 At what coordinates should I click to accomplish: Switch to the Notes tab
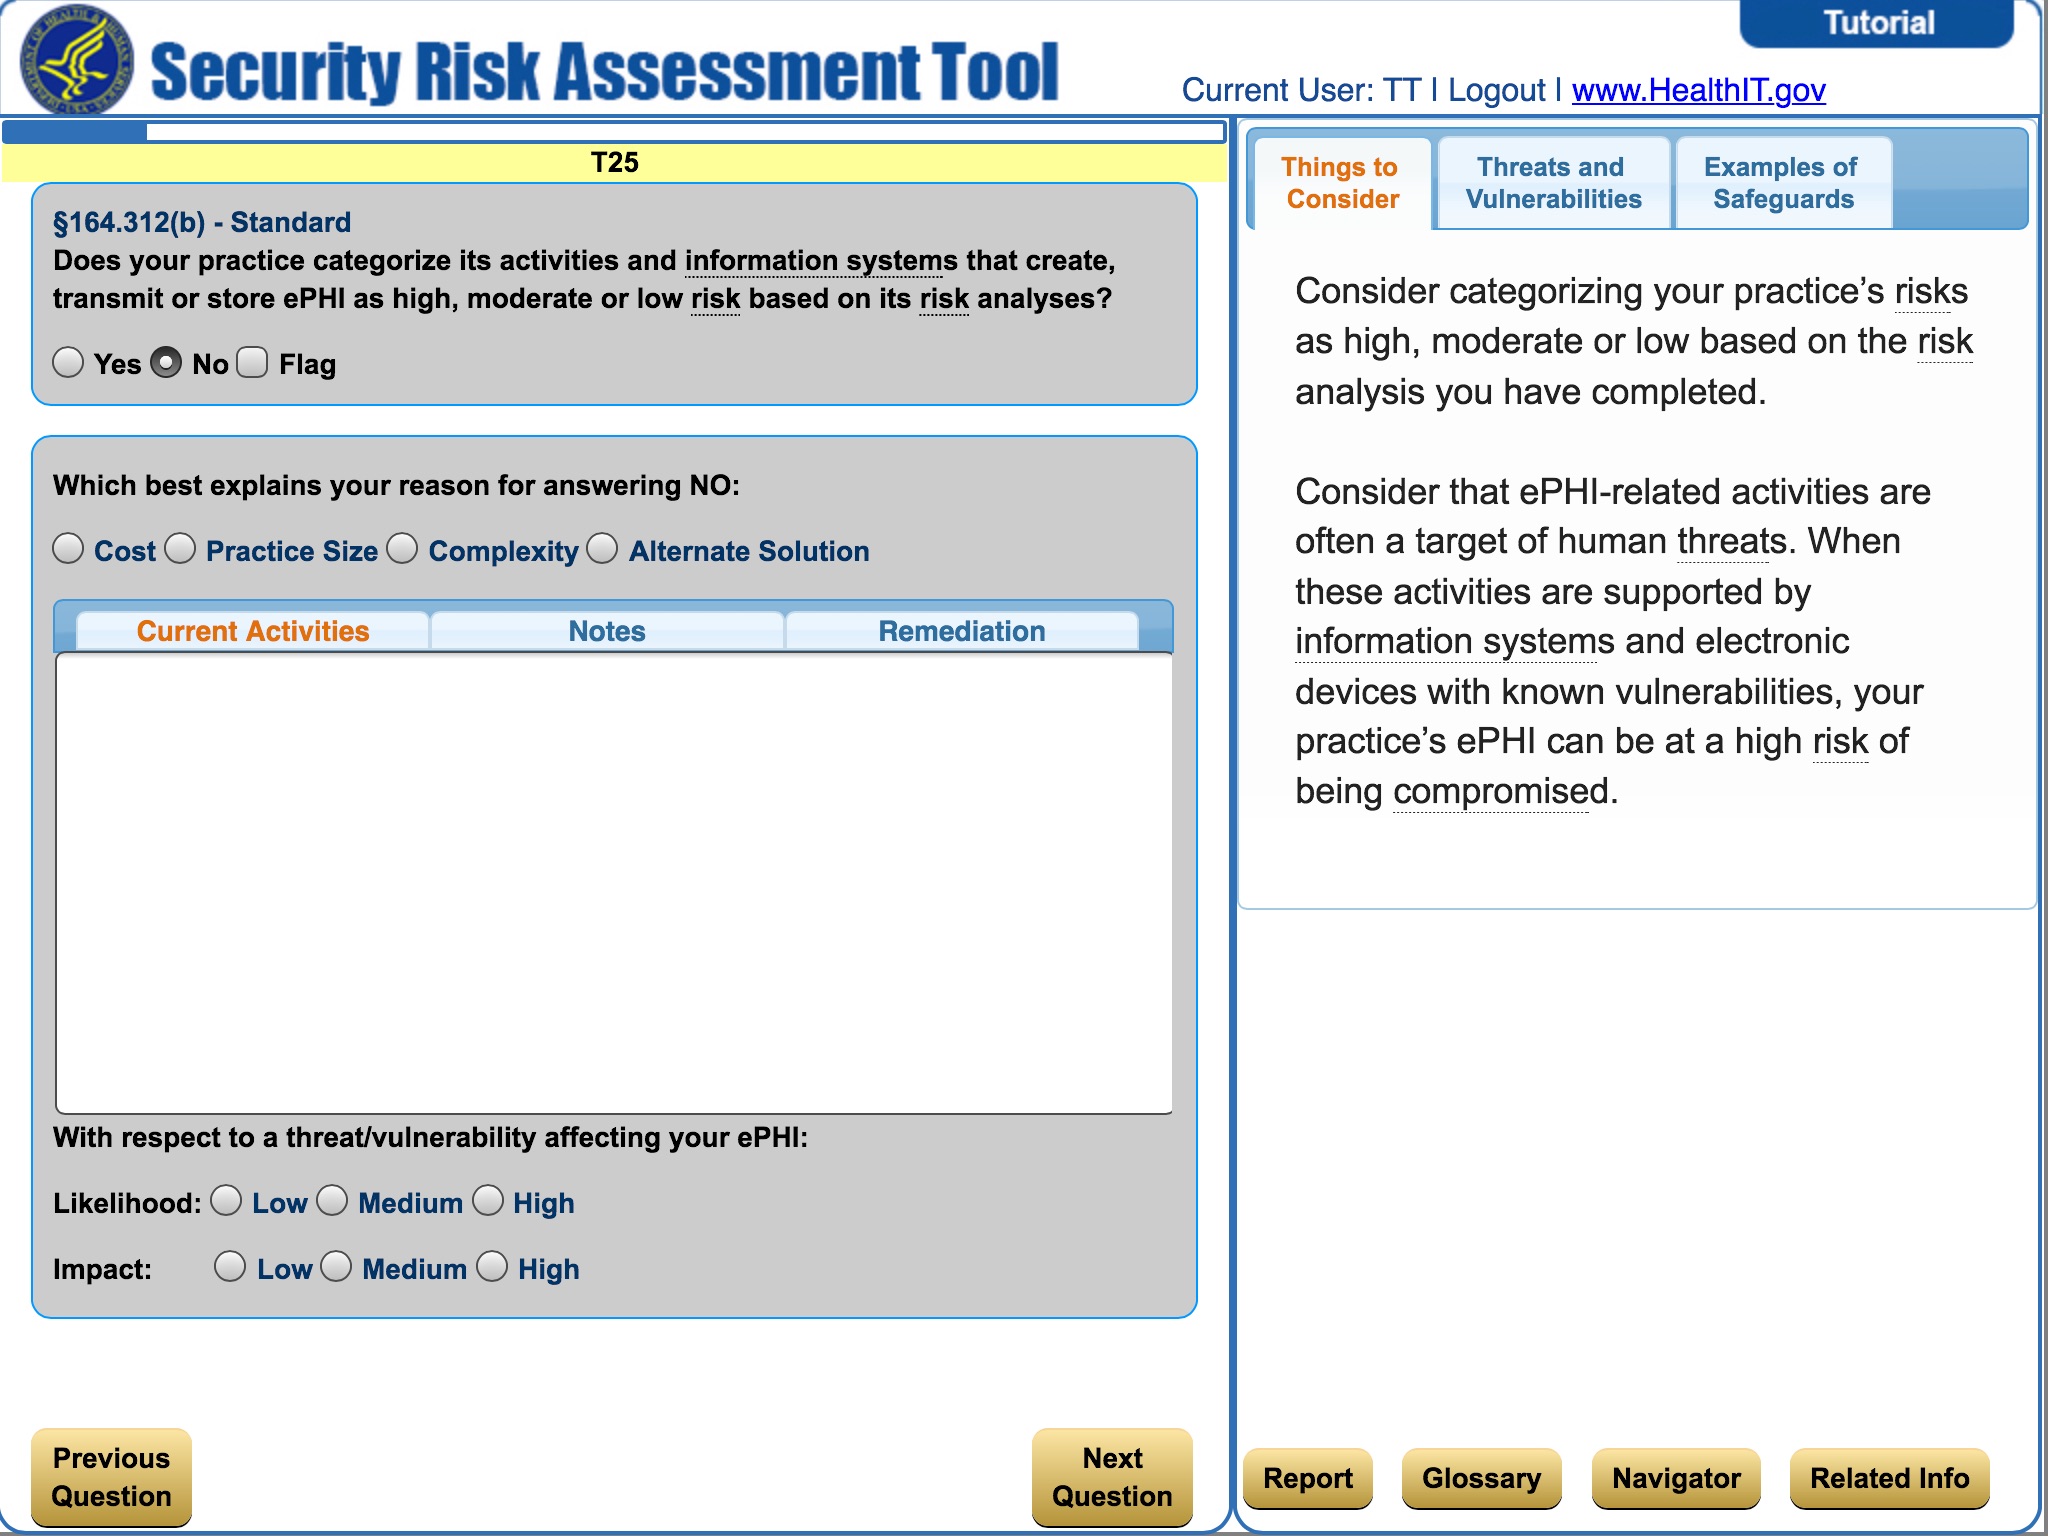[606, 631]
